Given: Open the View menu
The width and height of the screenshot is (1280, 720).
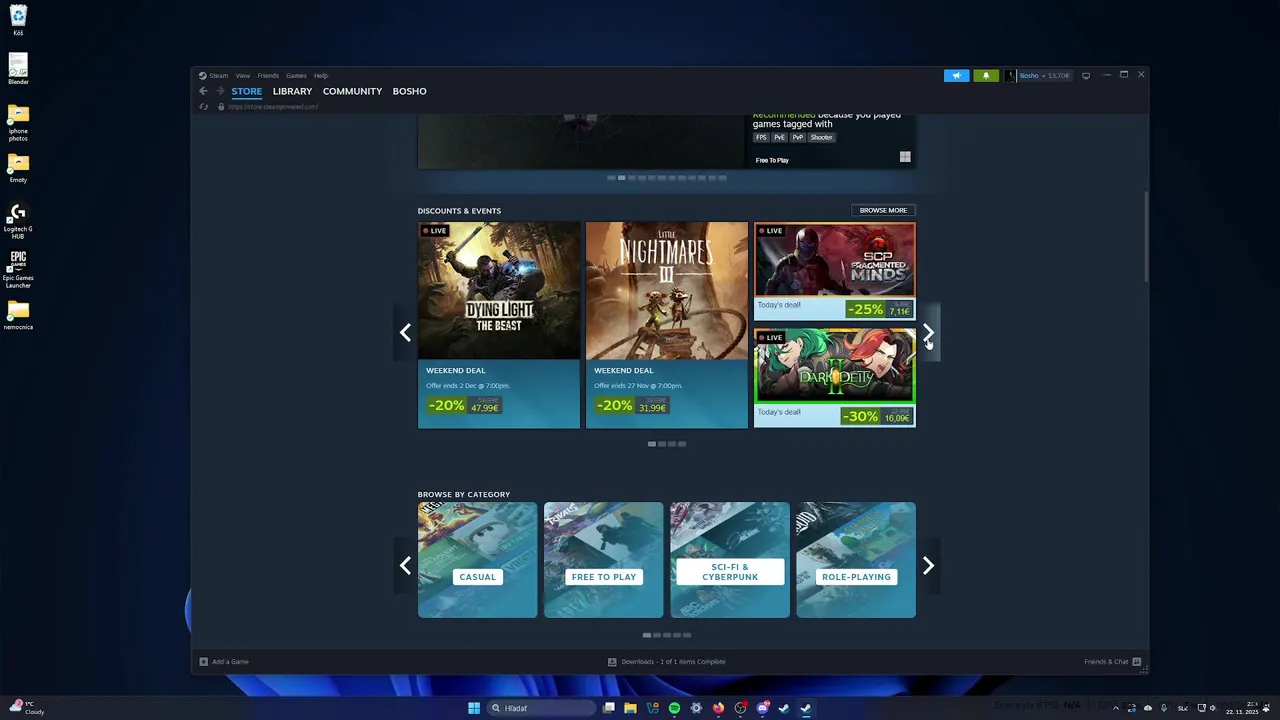Looking at the screenshot, I should (243, 75).
